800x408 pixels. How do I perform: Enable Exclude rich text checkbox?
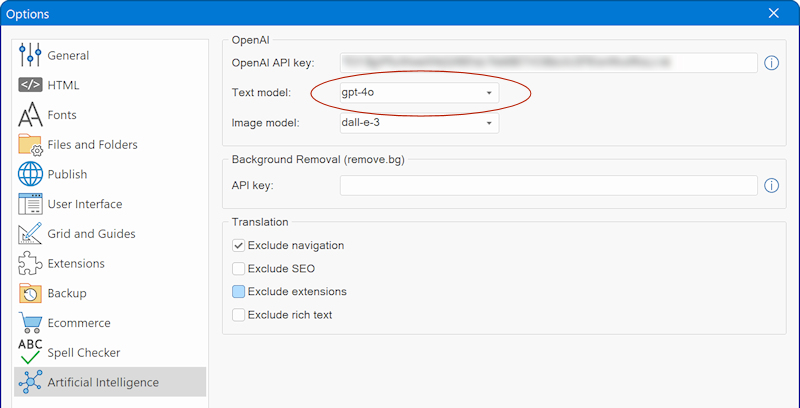pos(238,315)
